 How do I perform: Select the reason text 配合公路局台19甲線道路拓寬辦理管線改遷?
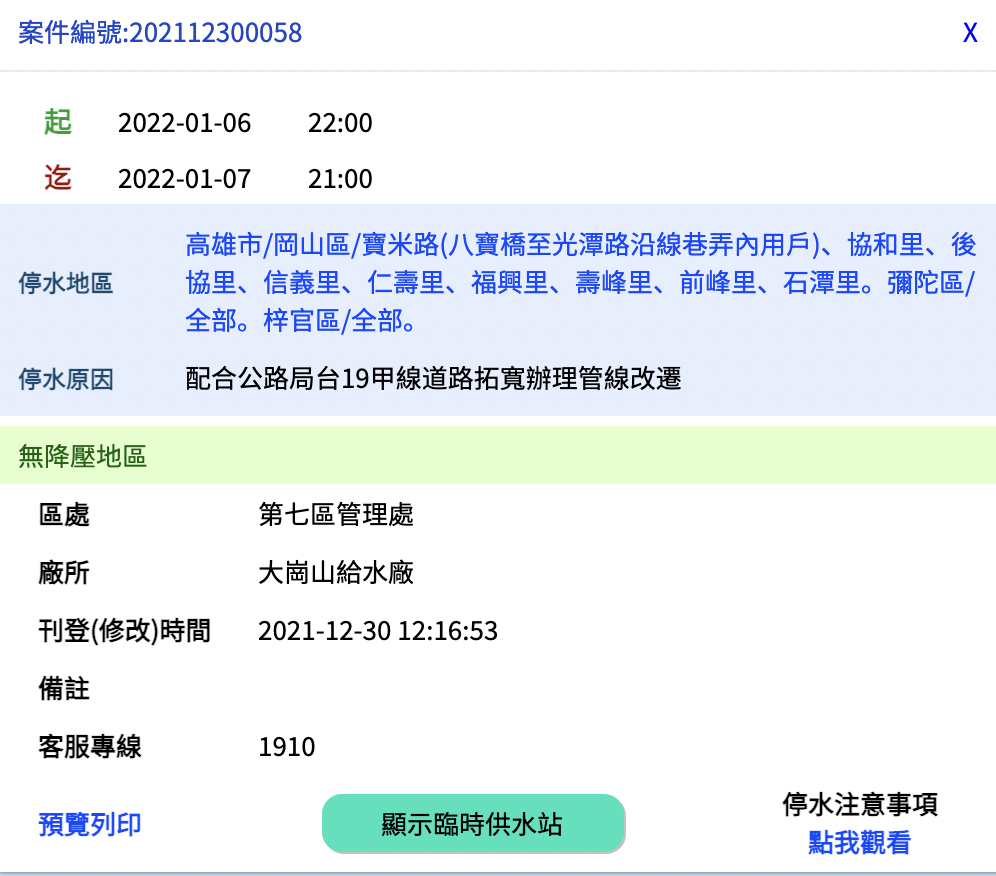coord(433,379)
